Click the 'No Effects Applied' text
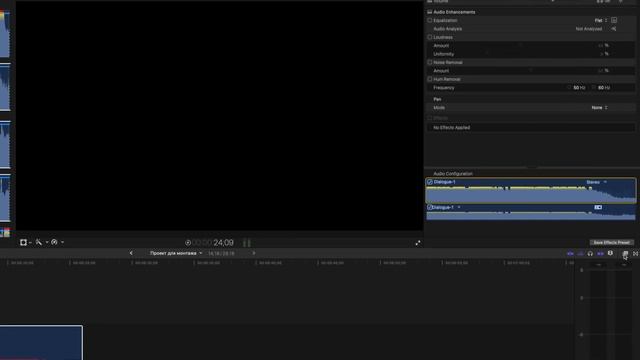This screenshot has height=360, width=640. point(451,127)
